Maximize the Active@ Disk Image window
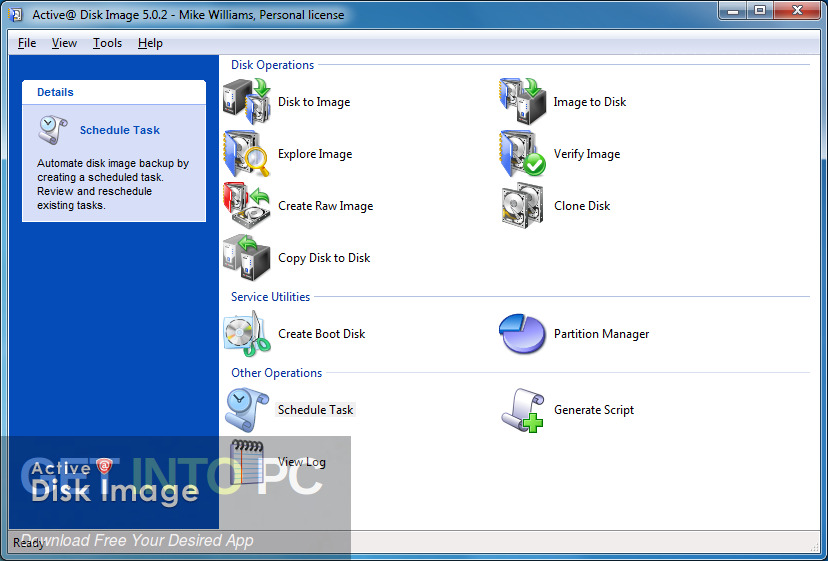Image resolution: width=828 pixels, height=561 pixels. coord(759,11)
